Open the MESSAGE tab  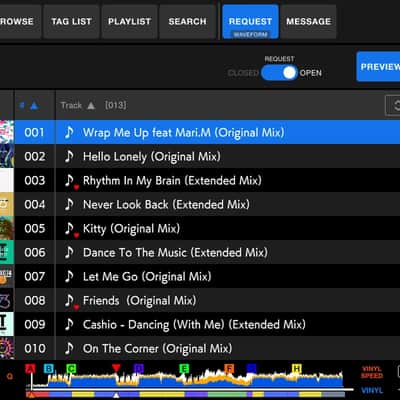coord(309,22)
